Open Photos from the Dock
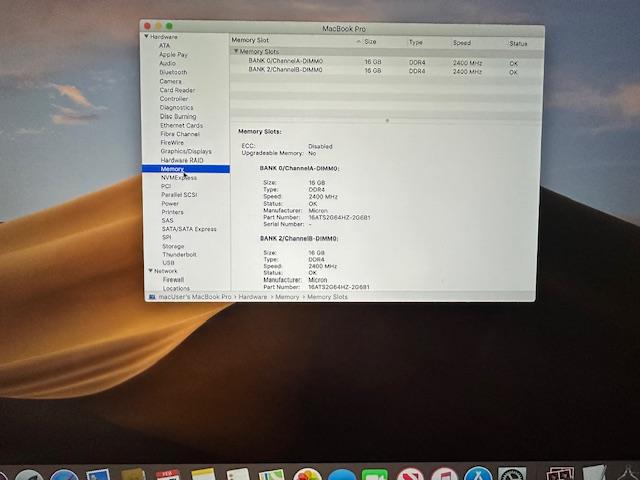This screenshot has height=480, width=640. [307, 475]
